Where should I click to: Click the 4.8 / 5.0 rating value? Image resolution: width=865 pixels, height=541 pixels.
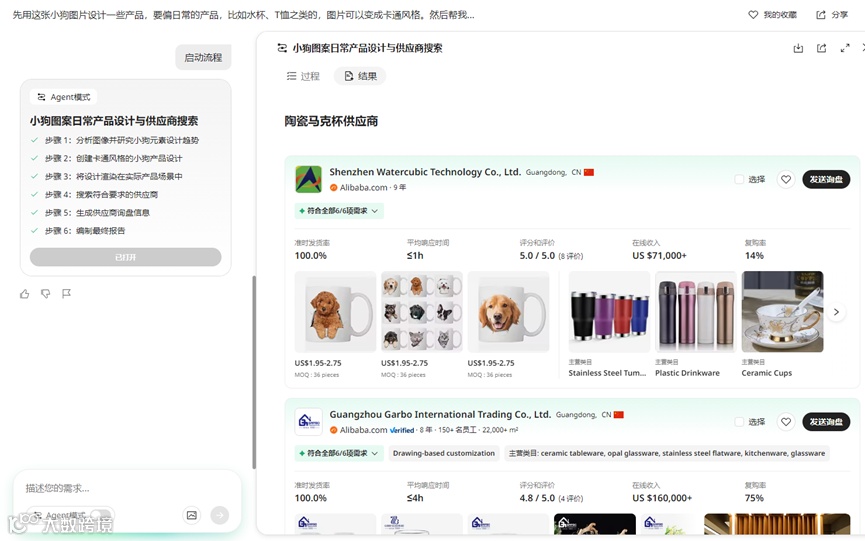tap(537, 499)
